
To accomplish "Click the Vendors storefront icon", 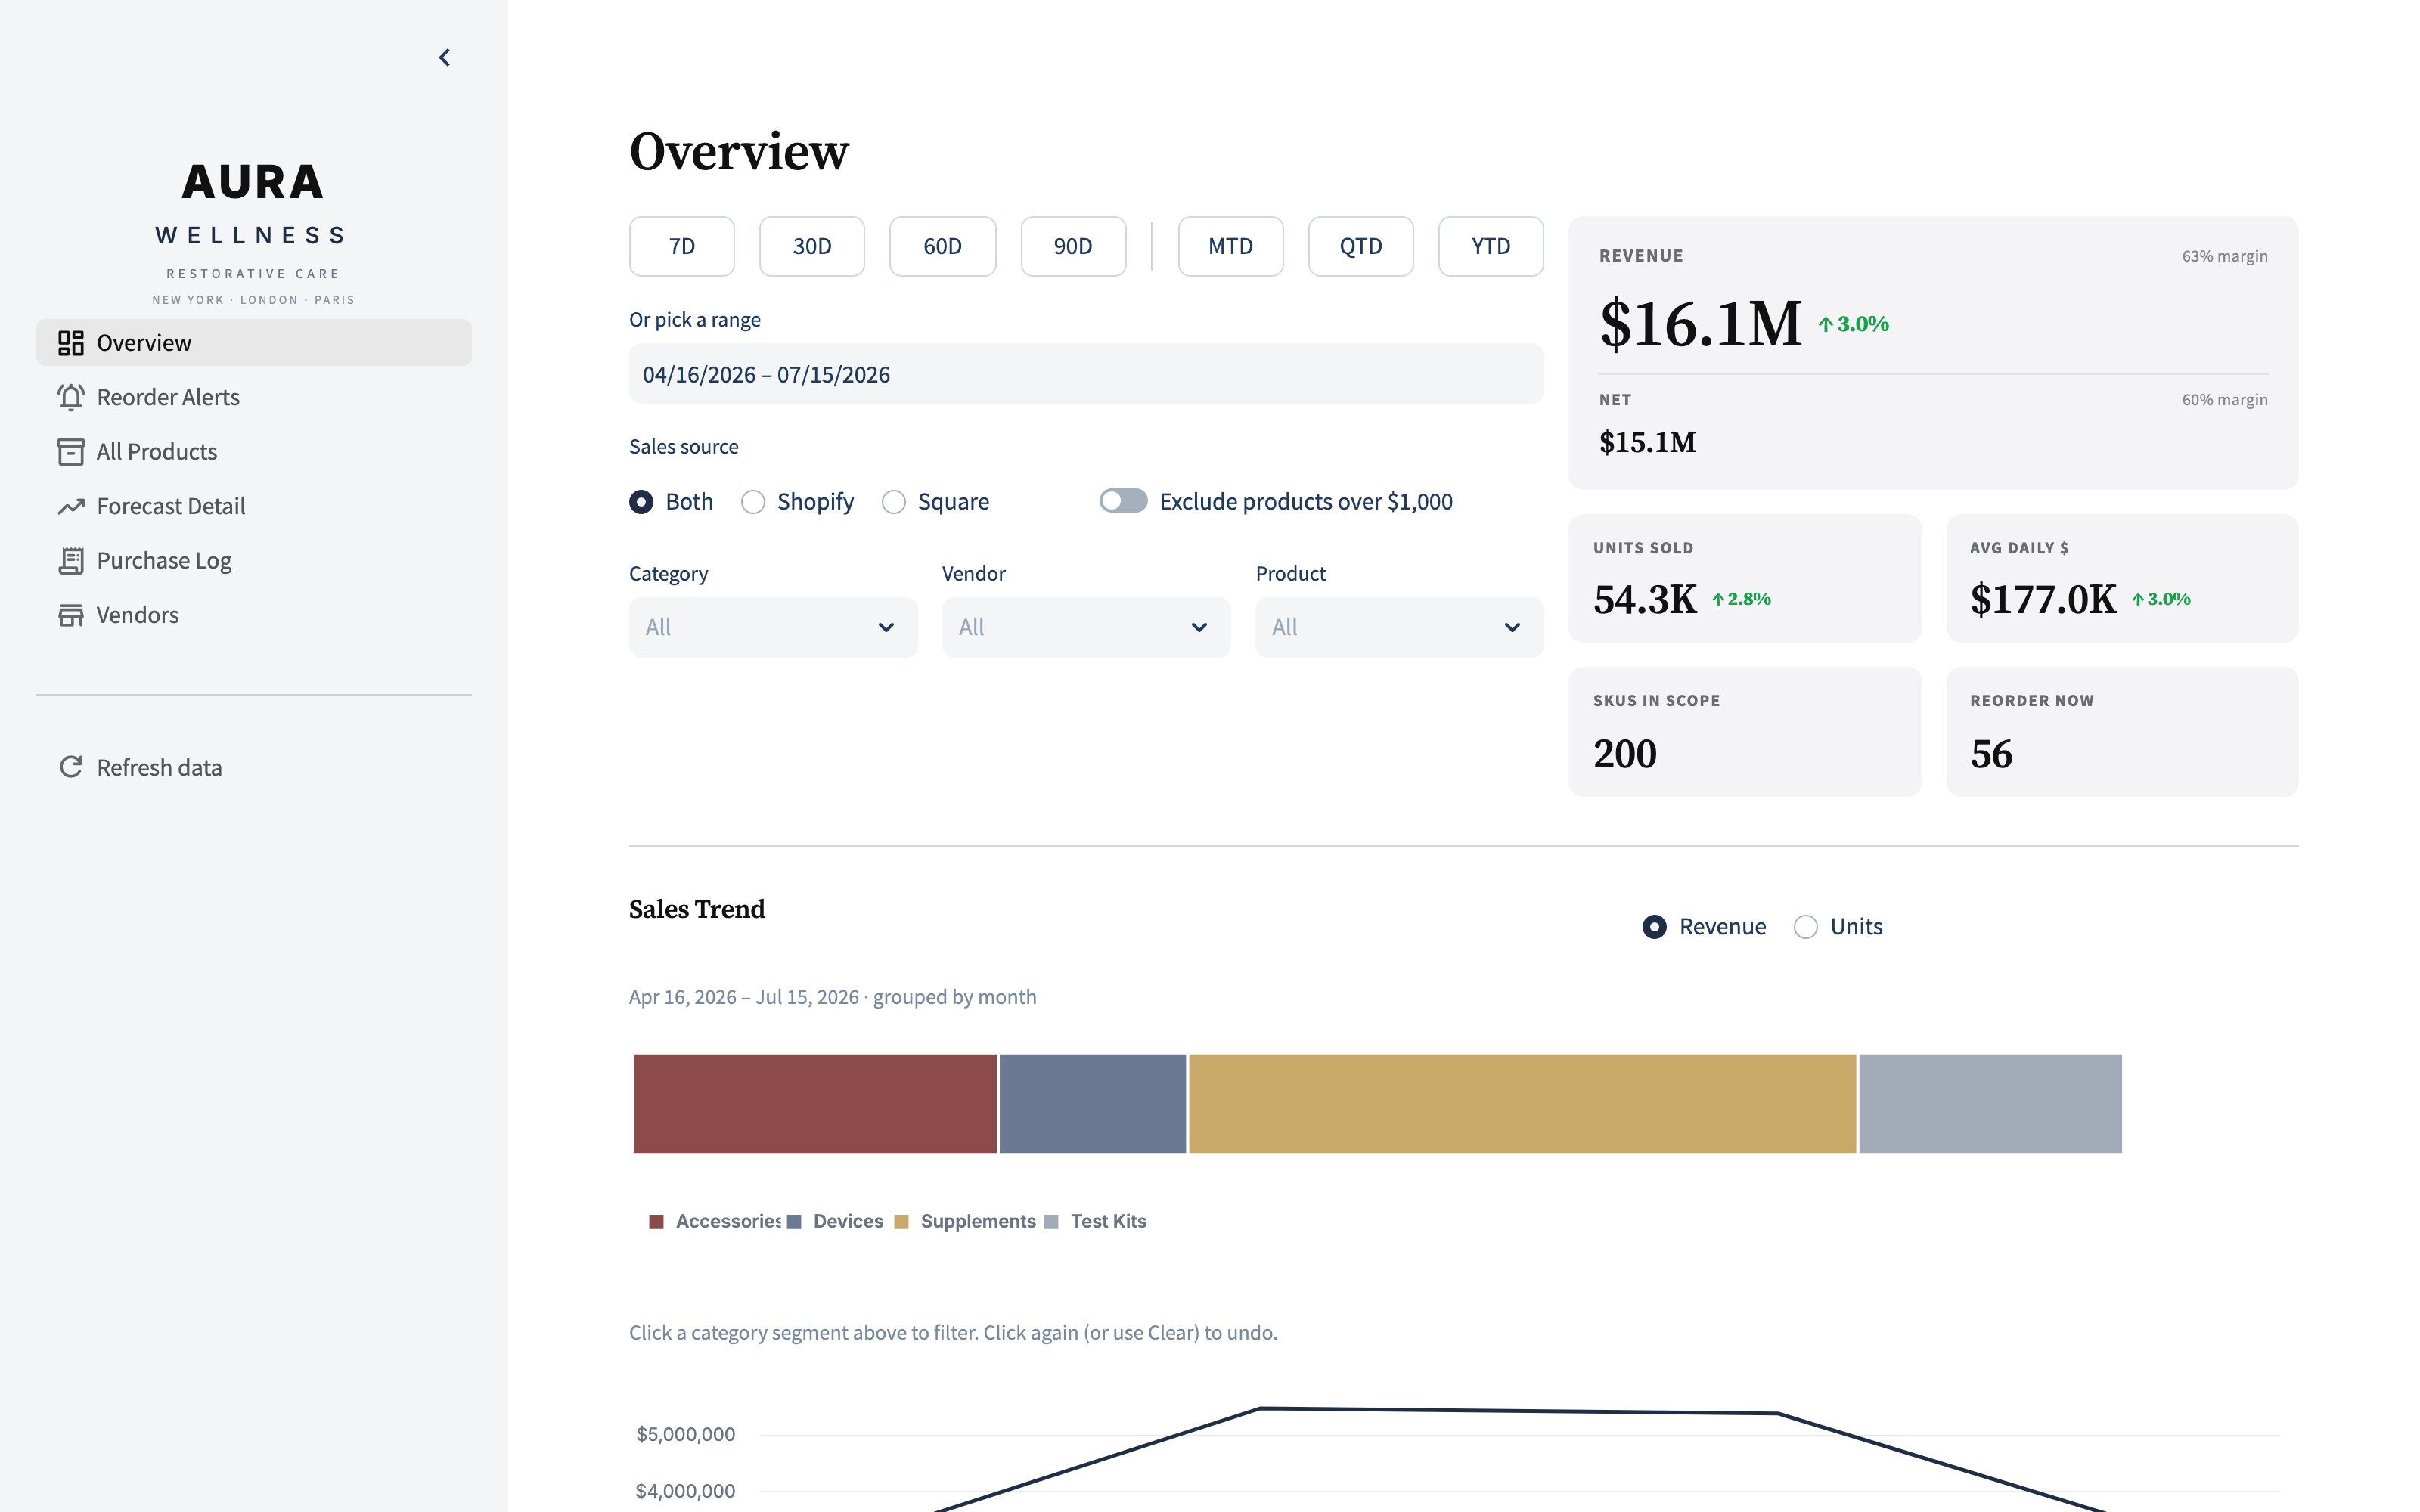I will click(71, 615).
